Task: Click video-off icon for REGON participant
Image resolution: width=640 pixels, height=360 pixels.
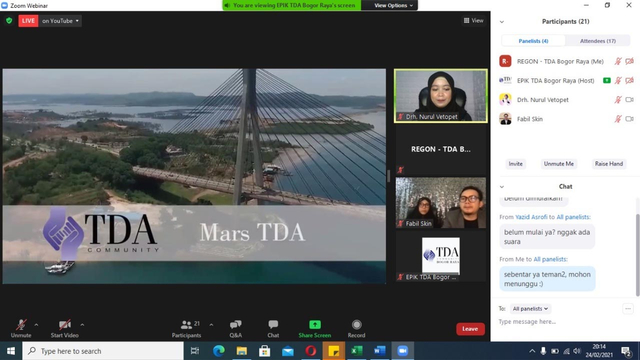Action: pyautogui.click(x=629, y=61)
